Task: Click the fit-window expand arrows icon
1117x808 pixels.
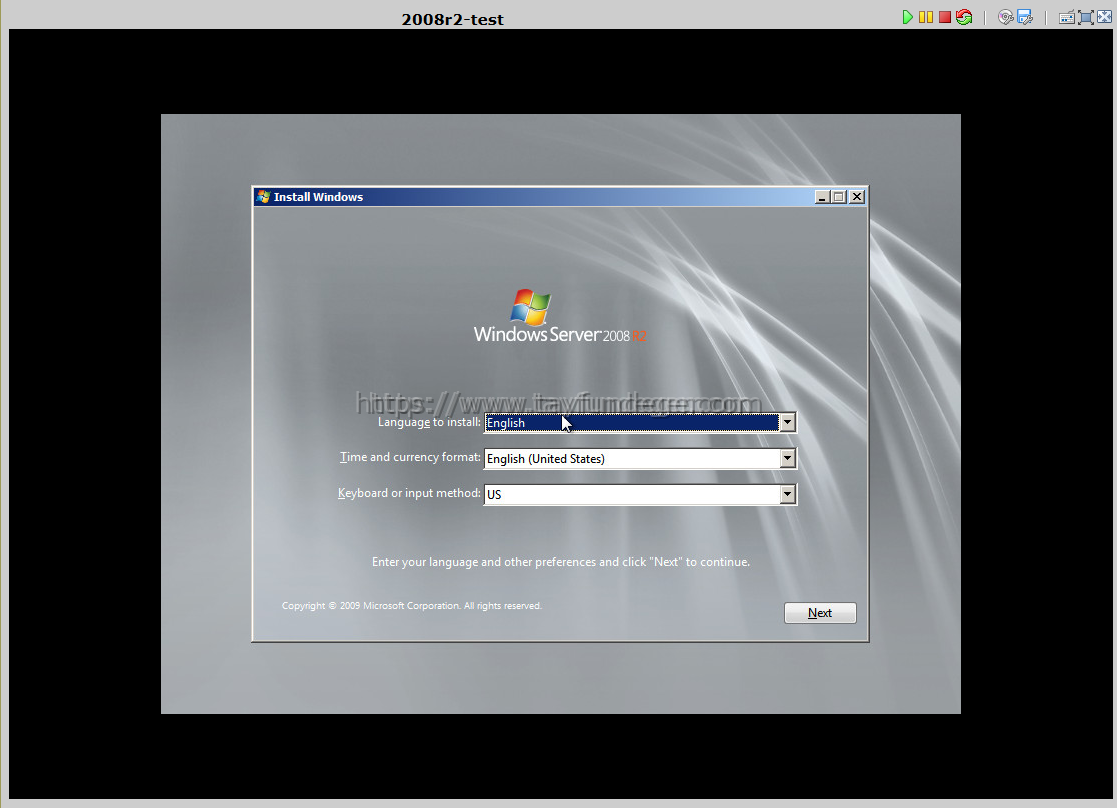Action: [x=1086, y=18]
